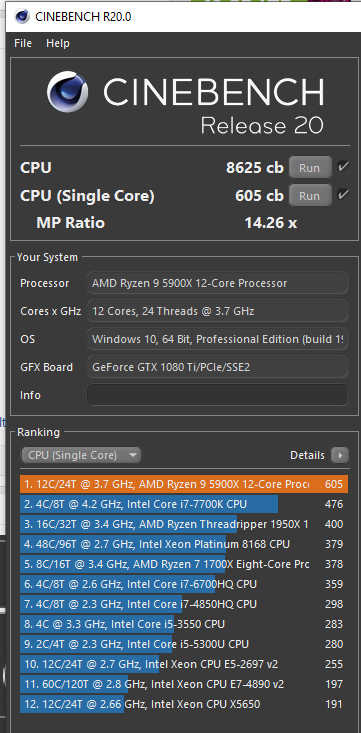The image size is (361, 733).
Task: Select the Threadripper 1950X ranking entry
Action: [184, 524]
